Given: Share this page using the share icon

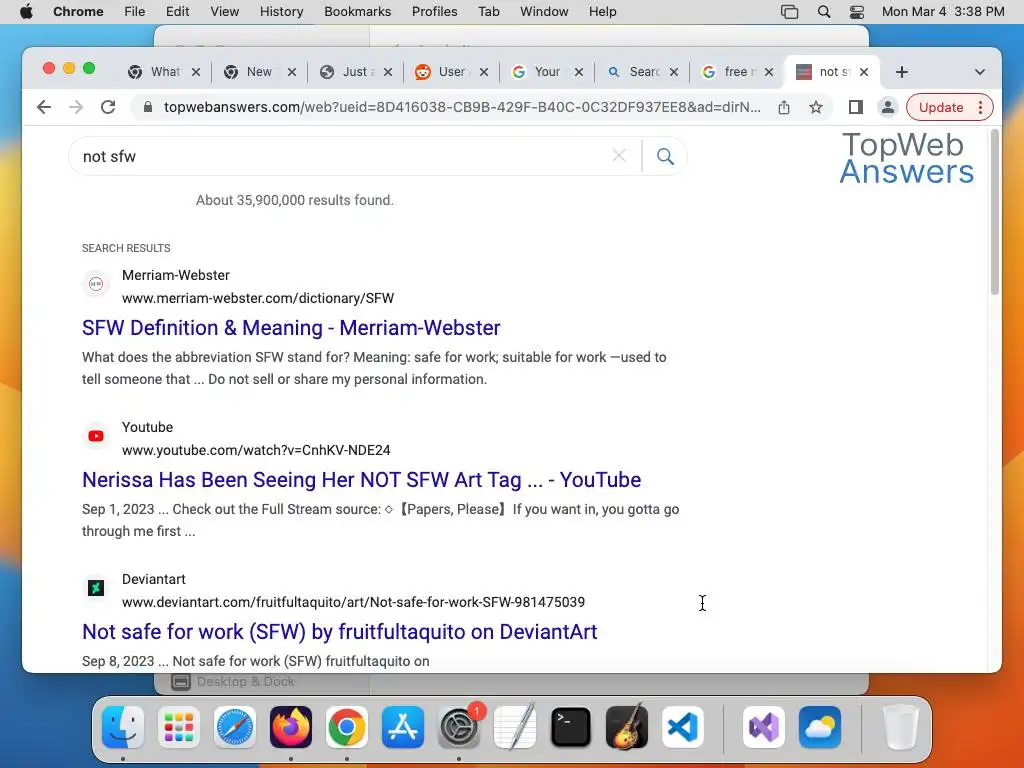Looking at the screenshot, I should pos(784,107).
